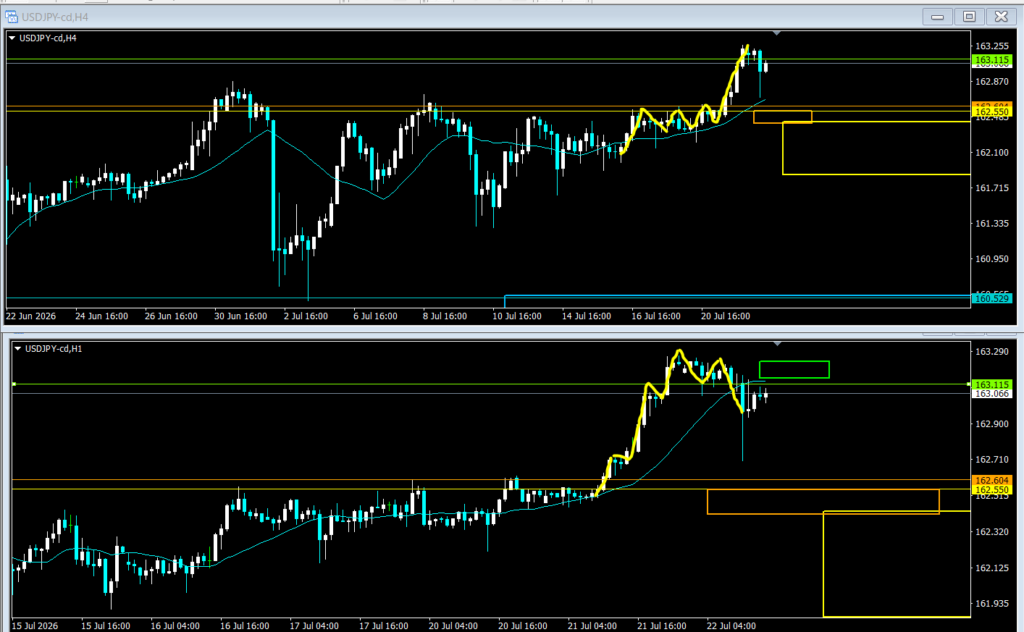
Task: Click the 21 Jul 04:00 time label
Action: click(592, 625)
